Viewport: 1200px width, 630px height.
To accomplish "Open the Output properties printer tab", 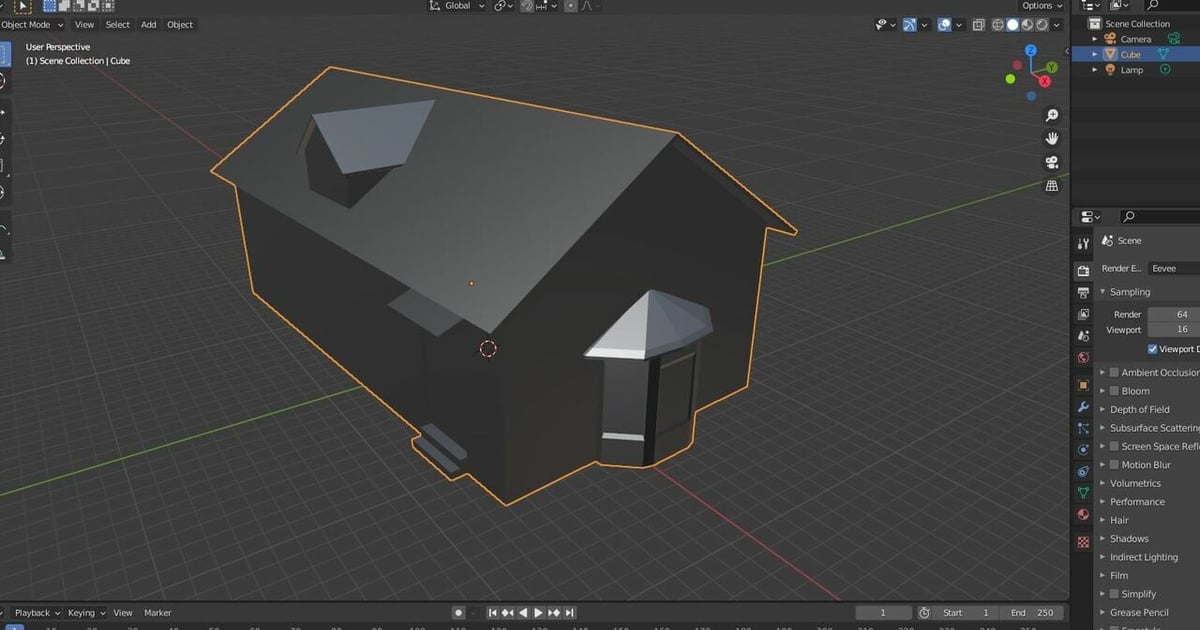I will click(x=1083, y=293).
